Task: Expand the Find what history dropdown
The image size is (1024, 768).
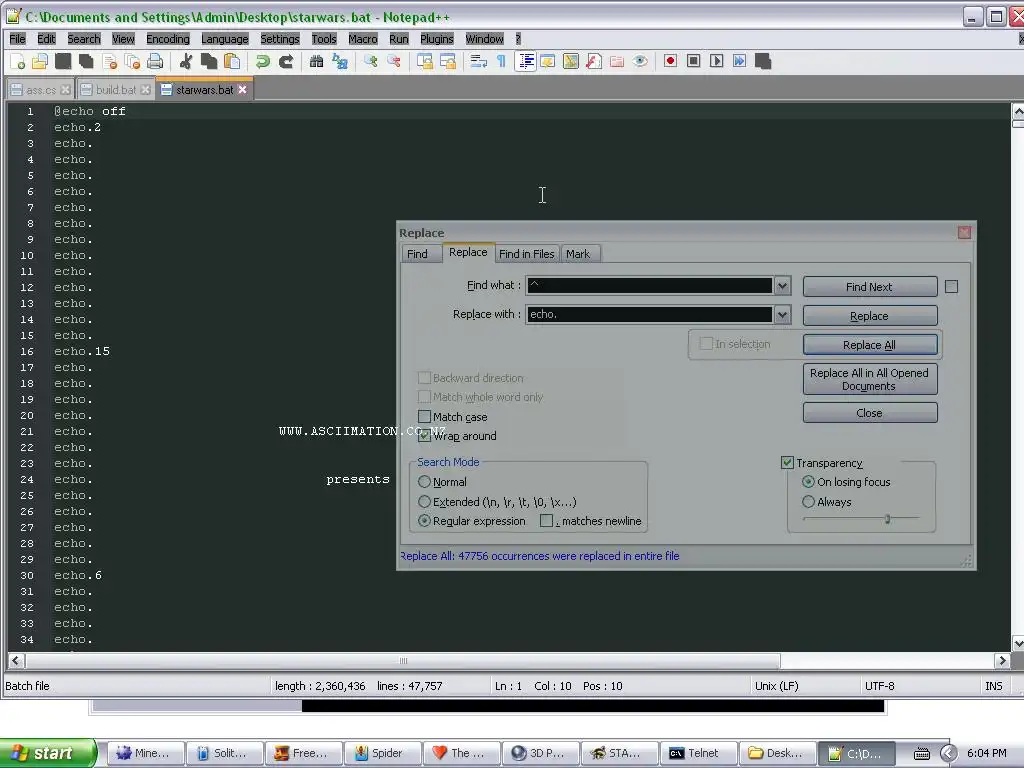Action: pos(782,285)
